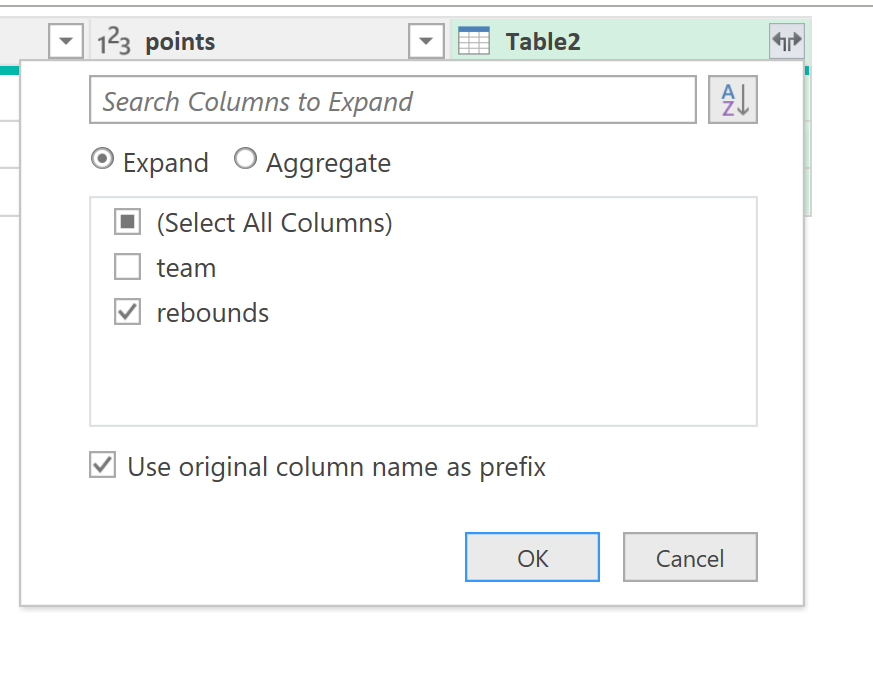Click the table icon beside Table2 header

[475, 41]
